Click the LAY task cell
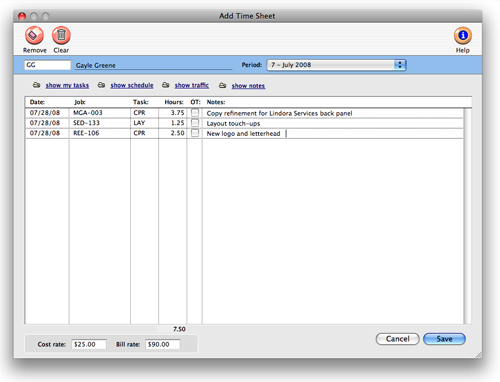The width and height of the screenshot is (500, 382). (144, 123)
